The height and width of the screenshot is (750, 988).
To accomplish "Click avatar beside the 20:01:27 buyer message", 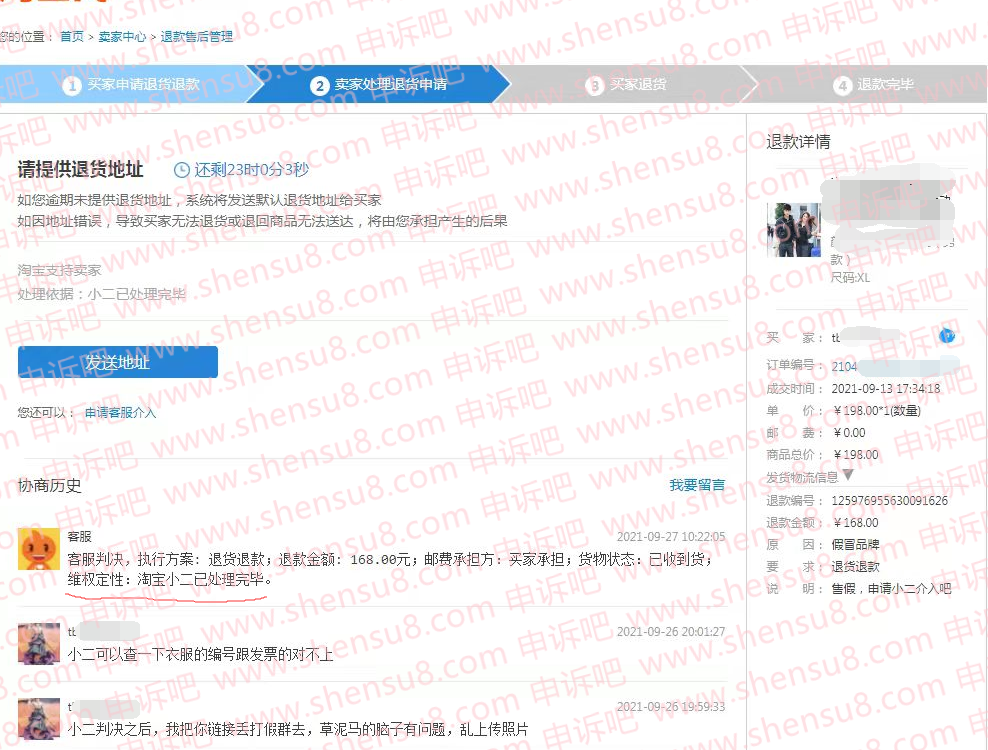I will point(39,643).
